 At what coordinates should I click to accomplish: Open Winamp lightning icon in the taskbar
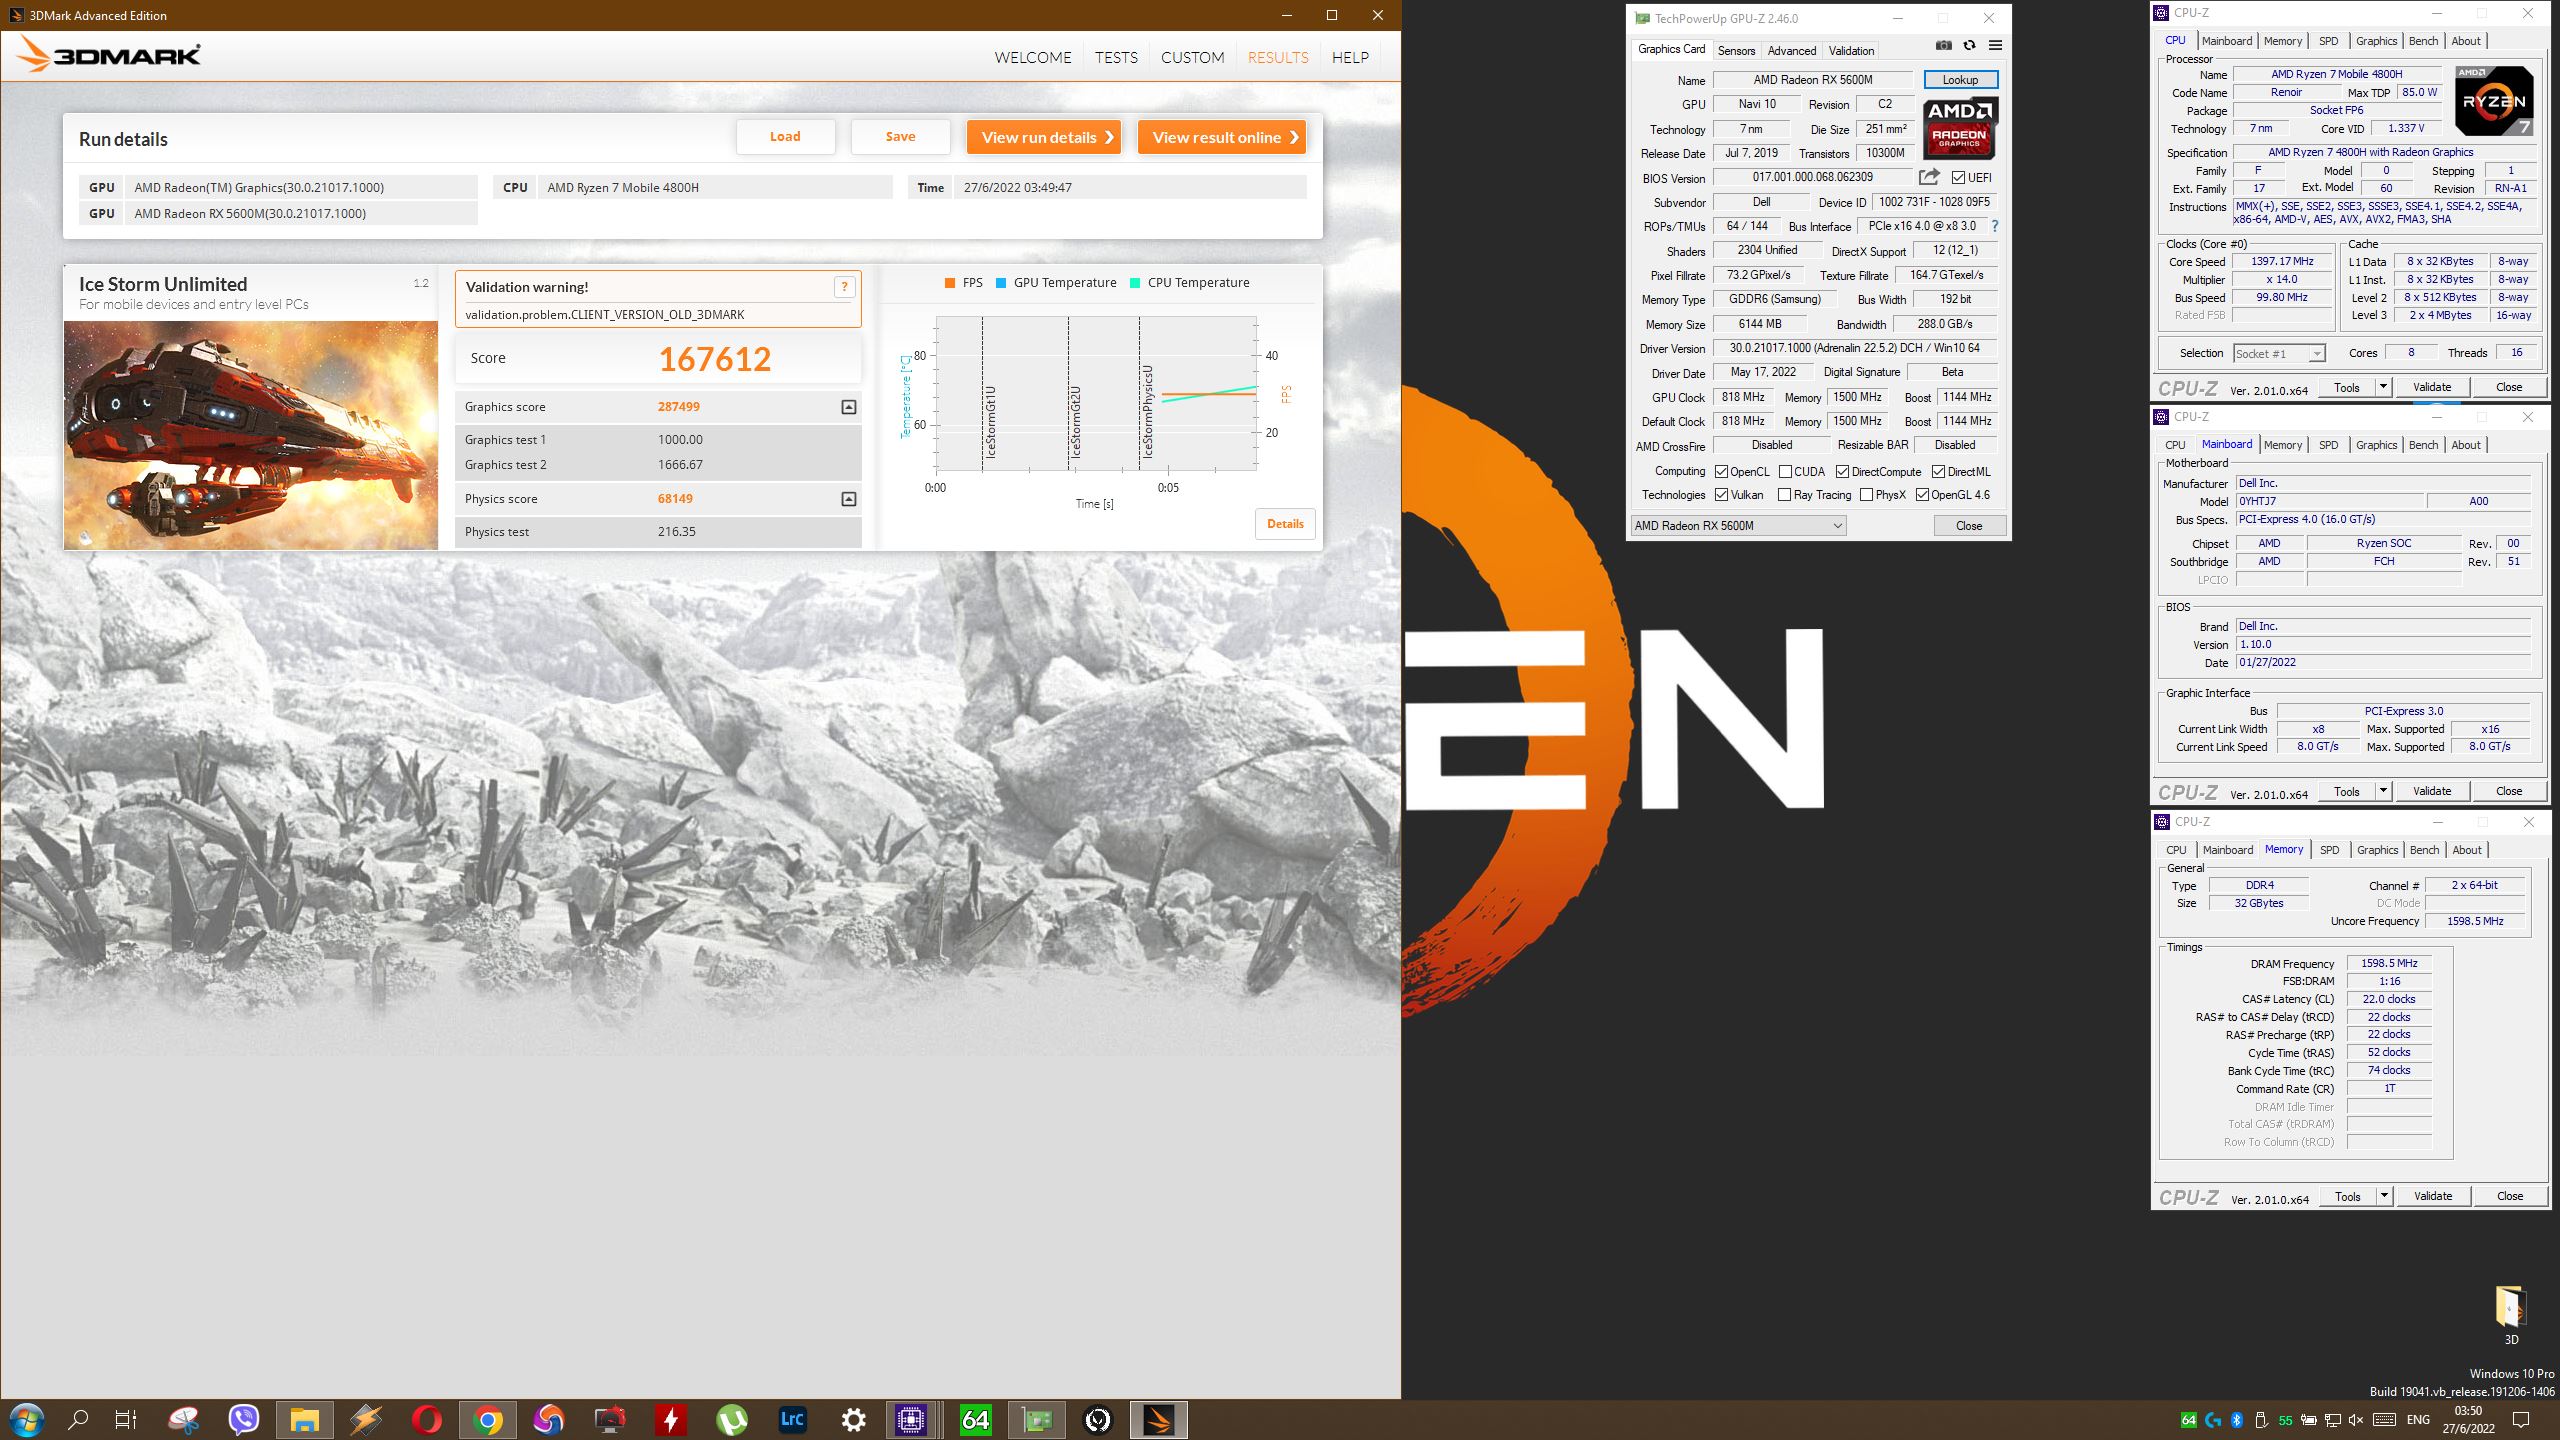(365, 1419)
